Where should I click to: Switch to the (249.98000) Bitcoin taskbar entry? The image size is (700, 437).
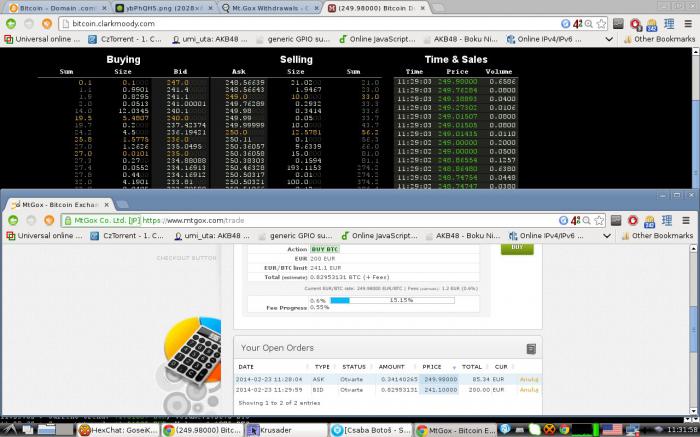[x=203, y=430]
